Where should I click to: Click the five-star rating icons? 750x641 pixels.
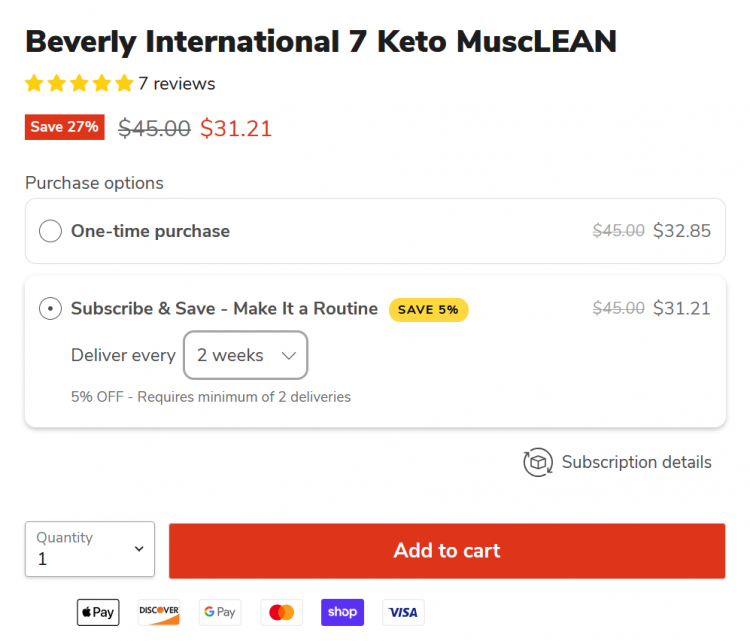click(x=79, y=83)
